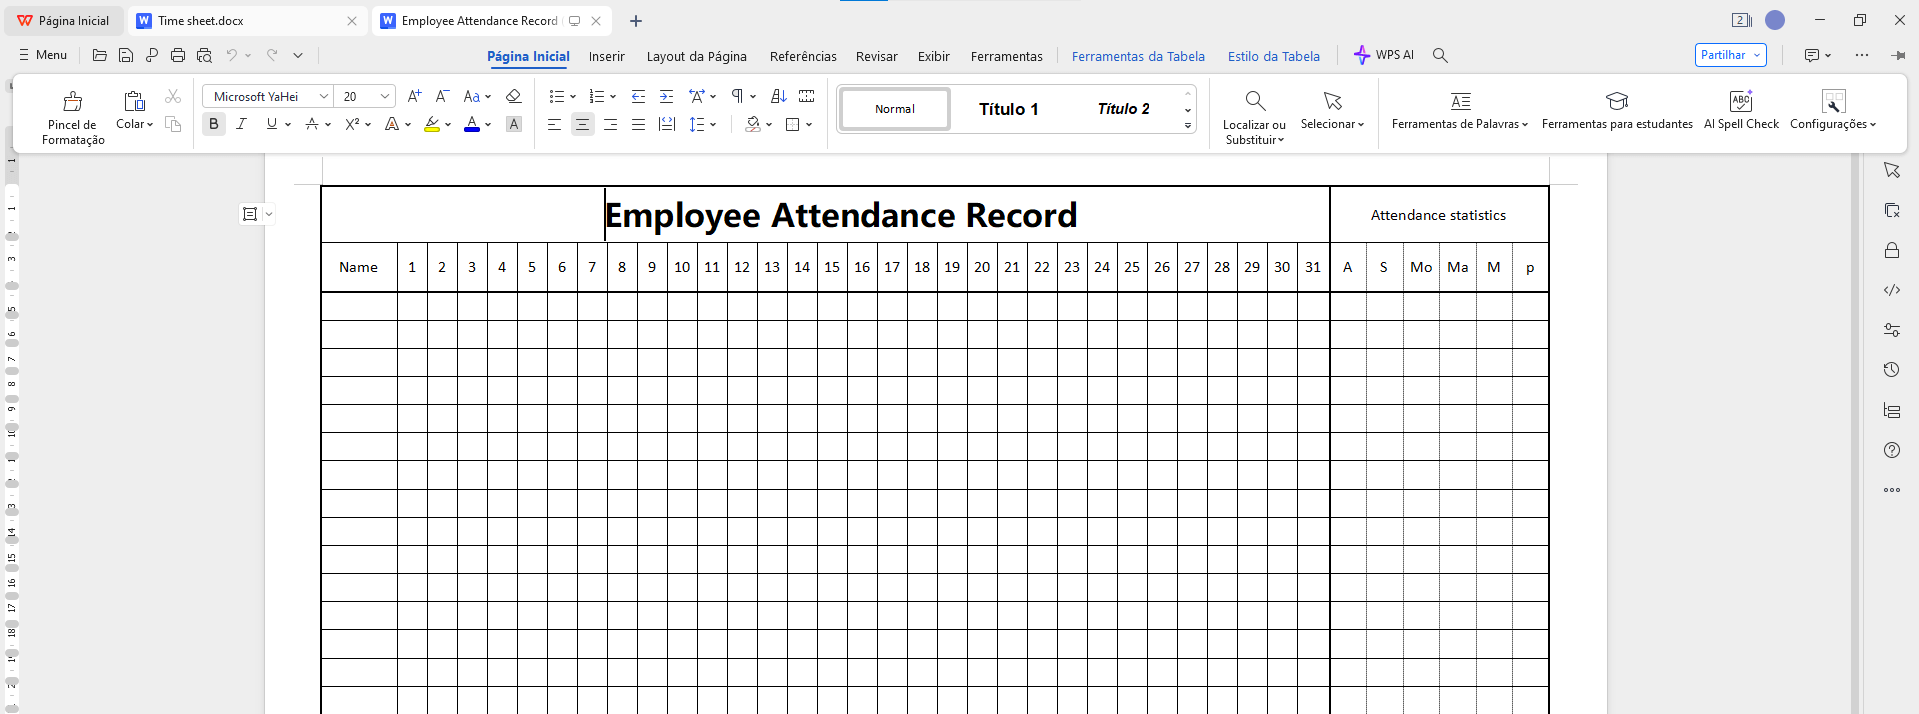Click the numbered list icon
Screen dimensions: 1919x714
coord(597,96)
